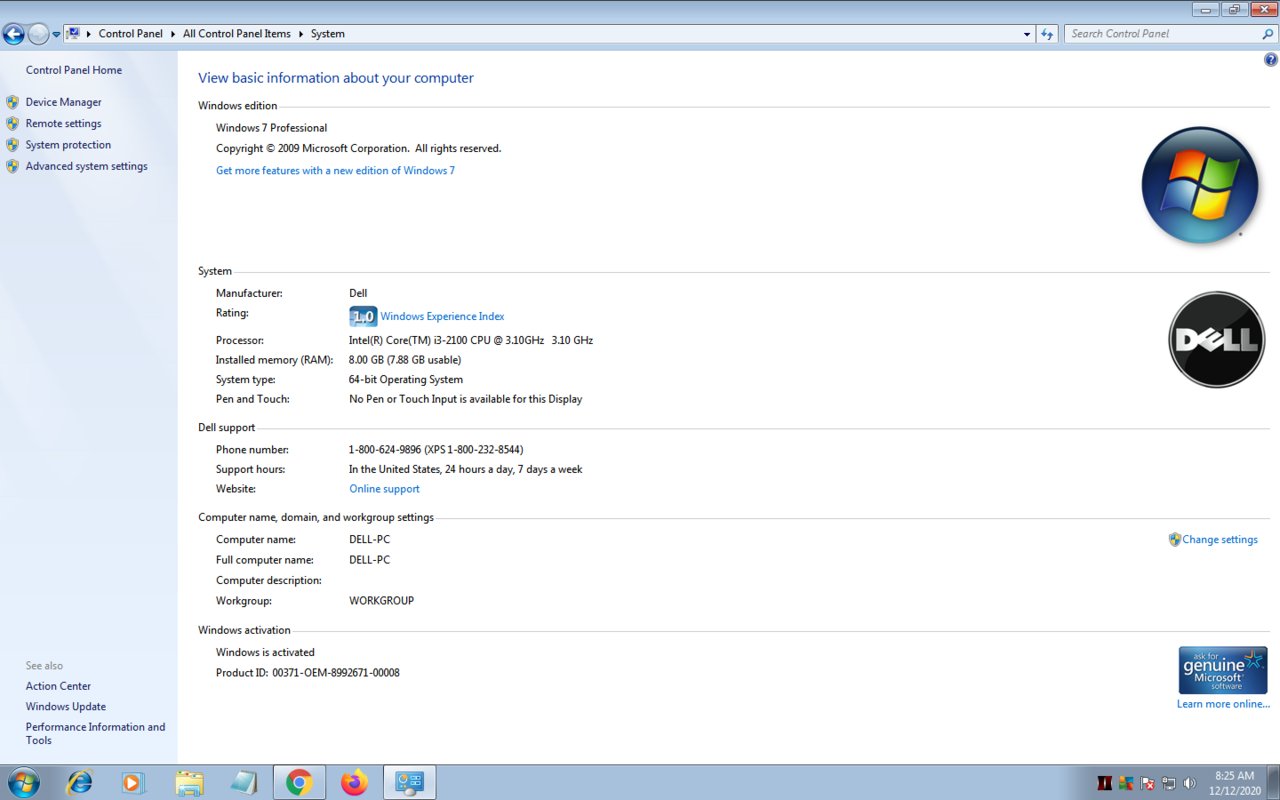Viewport: 1280px width, 800px height.
Task: Open Action Center link
Action: coord(58,686)
